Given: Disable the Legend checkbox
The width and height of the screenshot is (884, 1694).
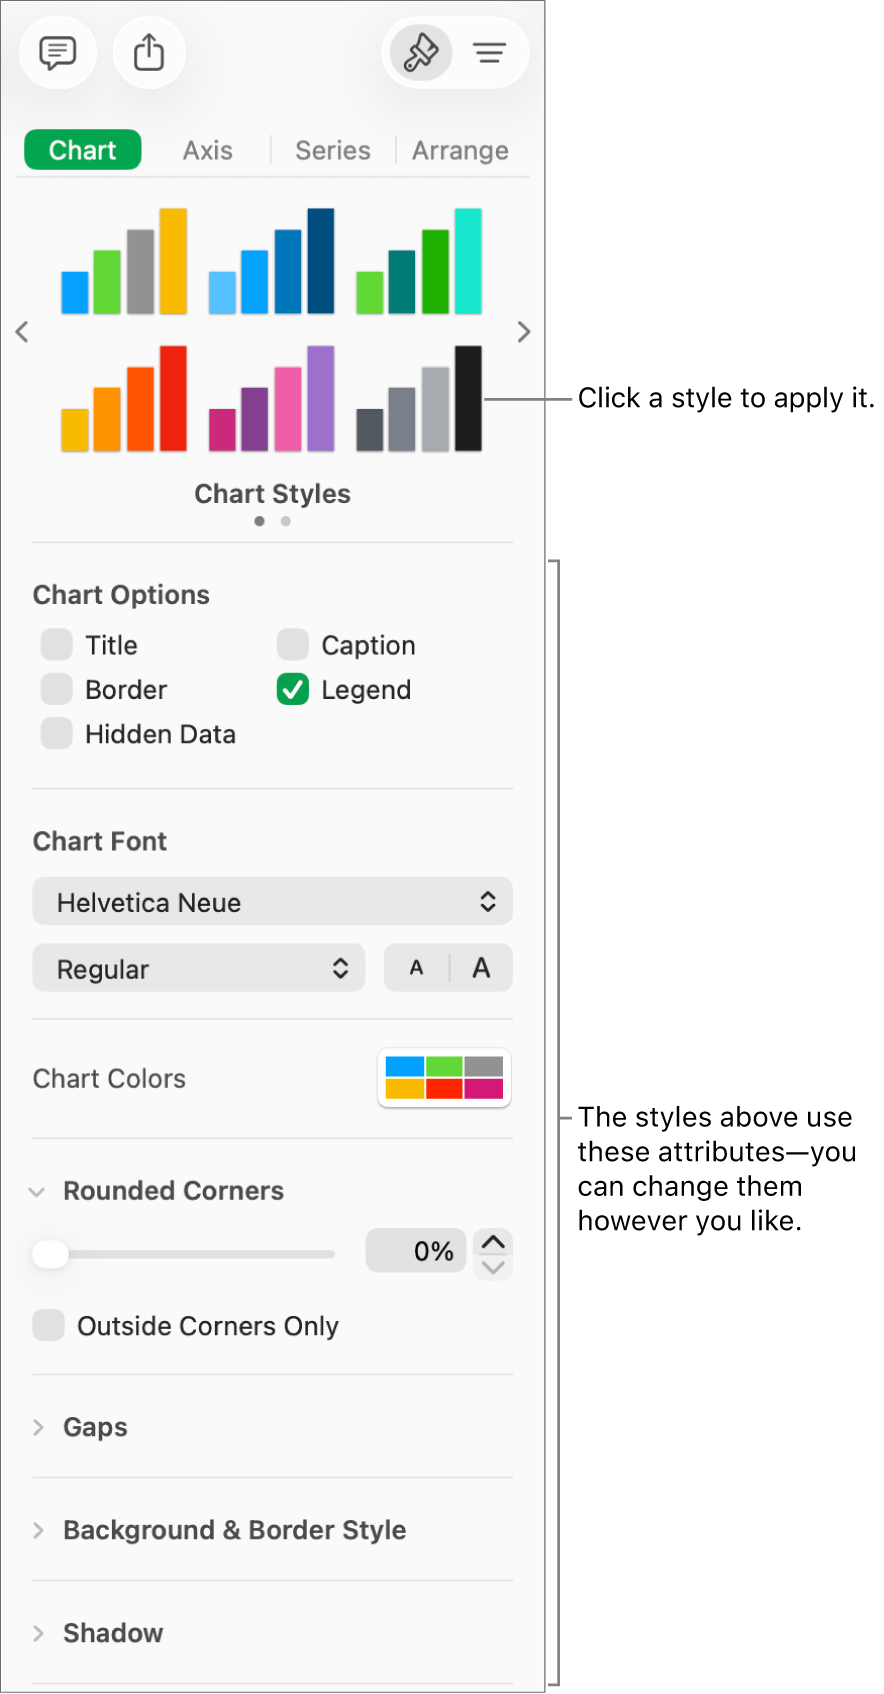Looking at the screenshot, I should pos(291,689).
